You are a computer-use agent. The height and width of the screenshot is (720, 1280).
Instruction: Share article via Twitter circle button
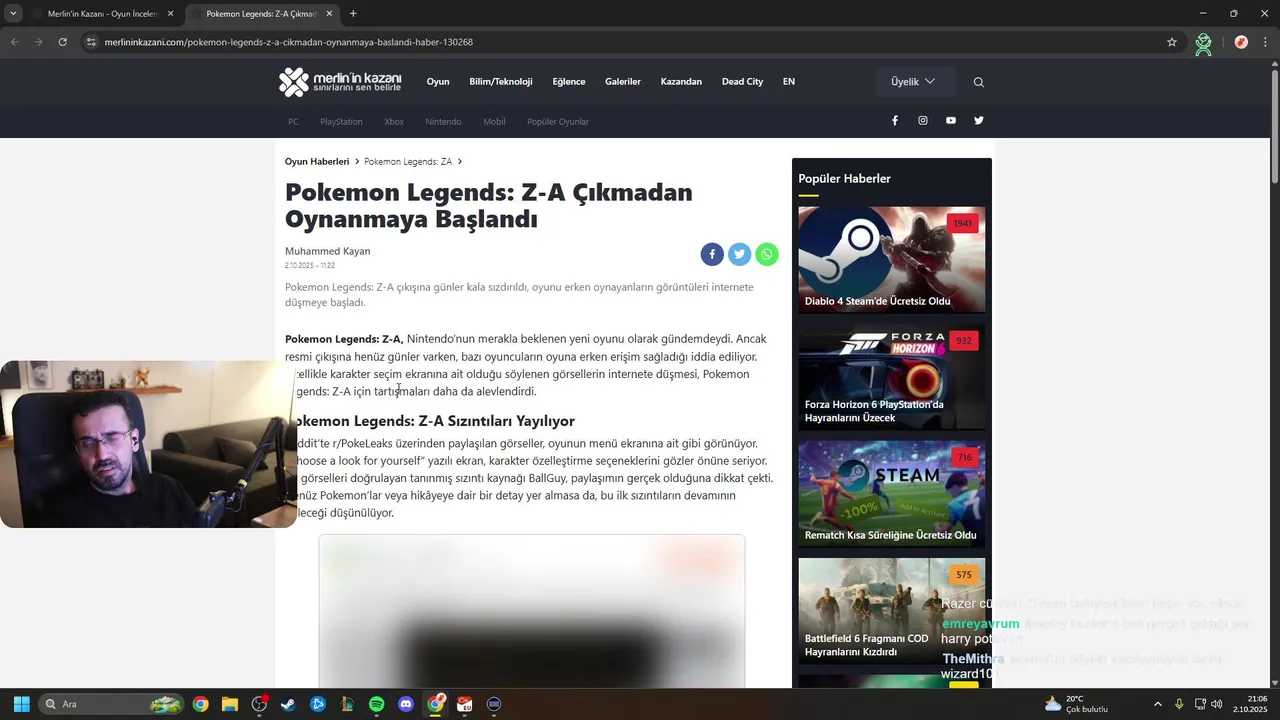[739, 254]
